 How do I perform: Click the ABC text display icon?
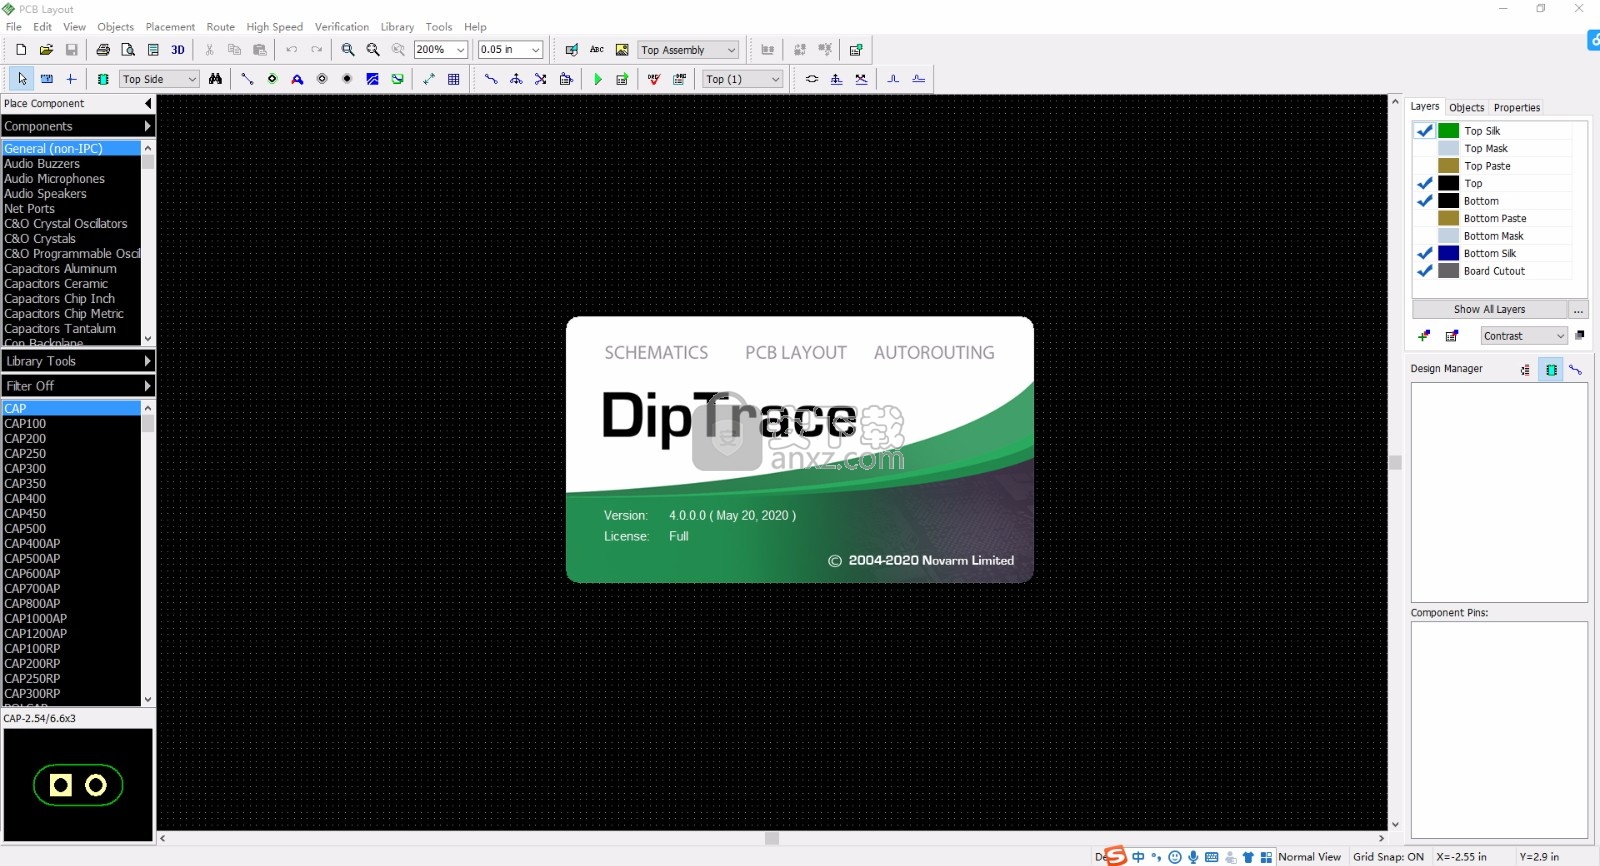click(597, 49)
